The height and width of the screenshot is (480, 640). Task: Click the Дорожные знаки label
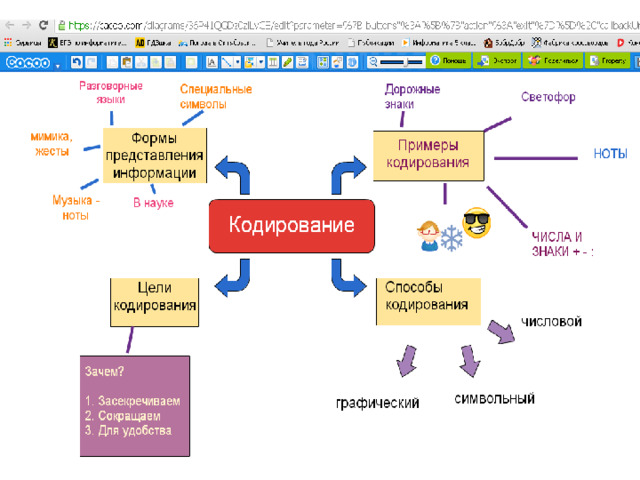pos(412,97)
